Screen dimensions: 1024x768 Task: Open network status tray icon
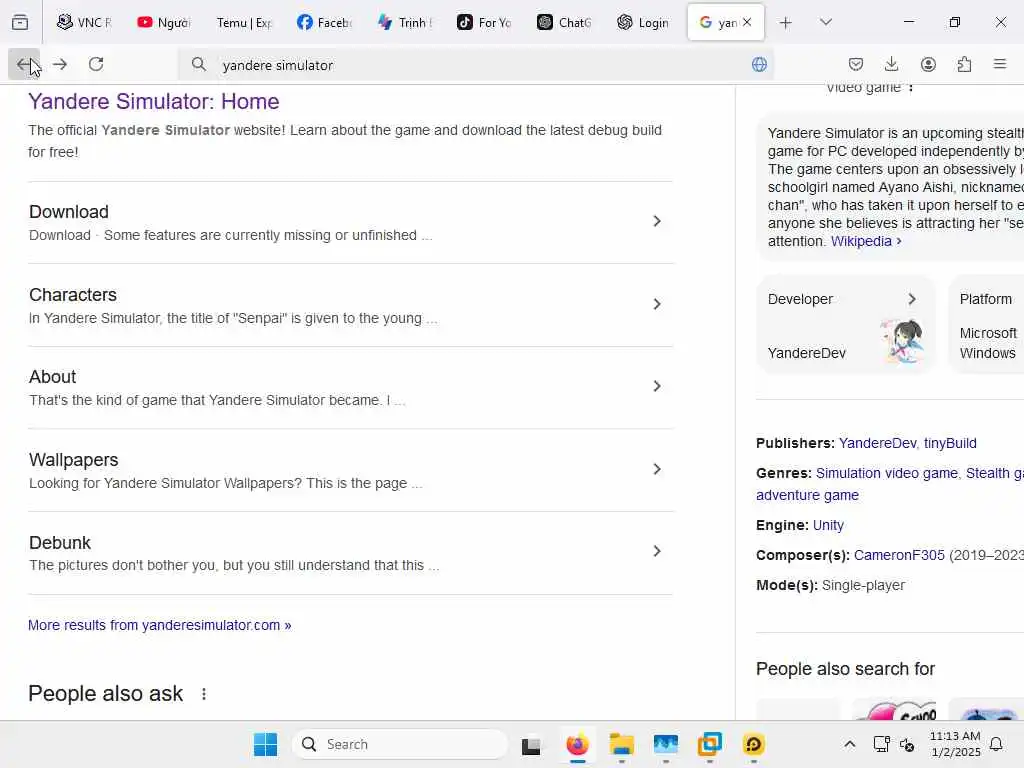point(881,744)
